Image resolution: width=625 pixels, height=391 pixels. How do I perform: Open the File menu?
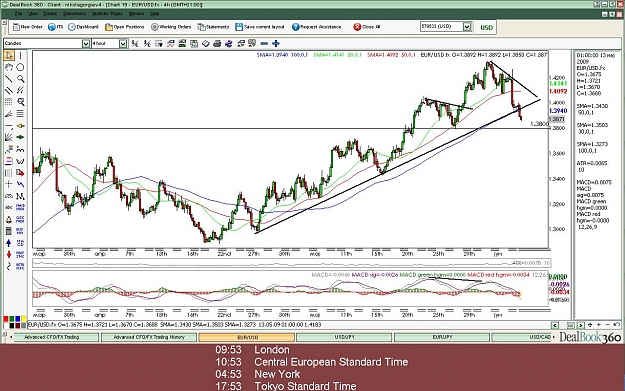click(x=18, y=14)
